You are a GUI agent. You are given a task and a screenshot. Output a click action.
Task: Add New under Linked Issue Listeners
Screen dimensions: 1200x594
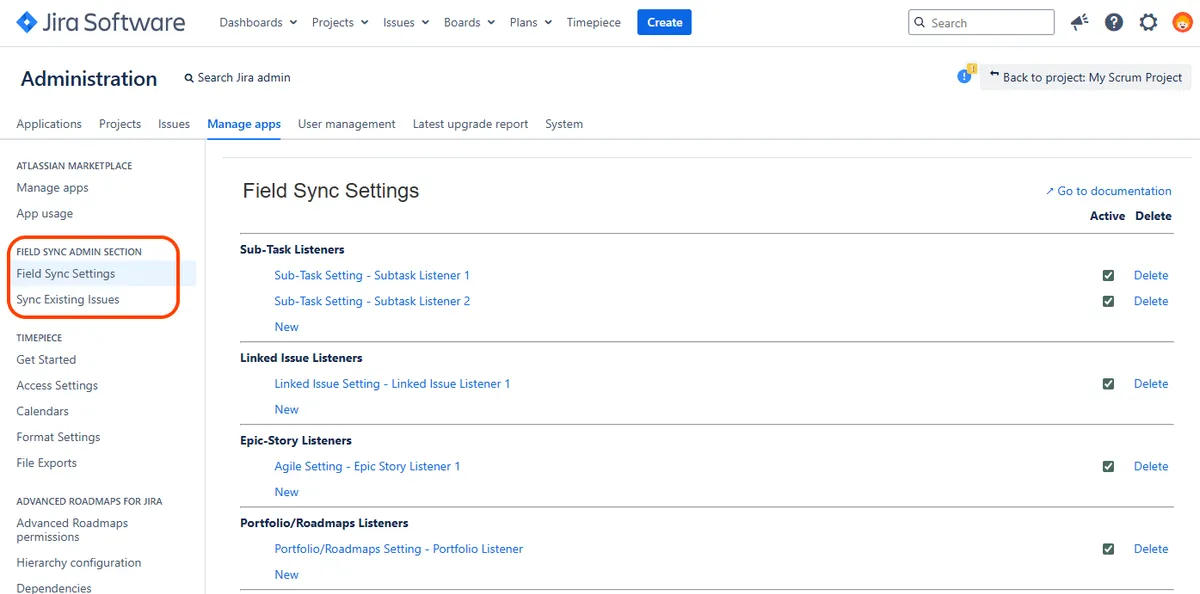[x=286, y=410]
